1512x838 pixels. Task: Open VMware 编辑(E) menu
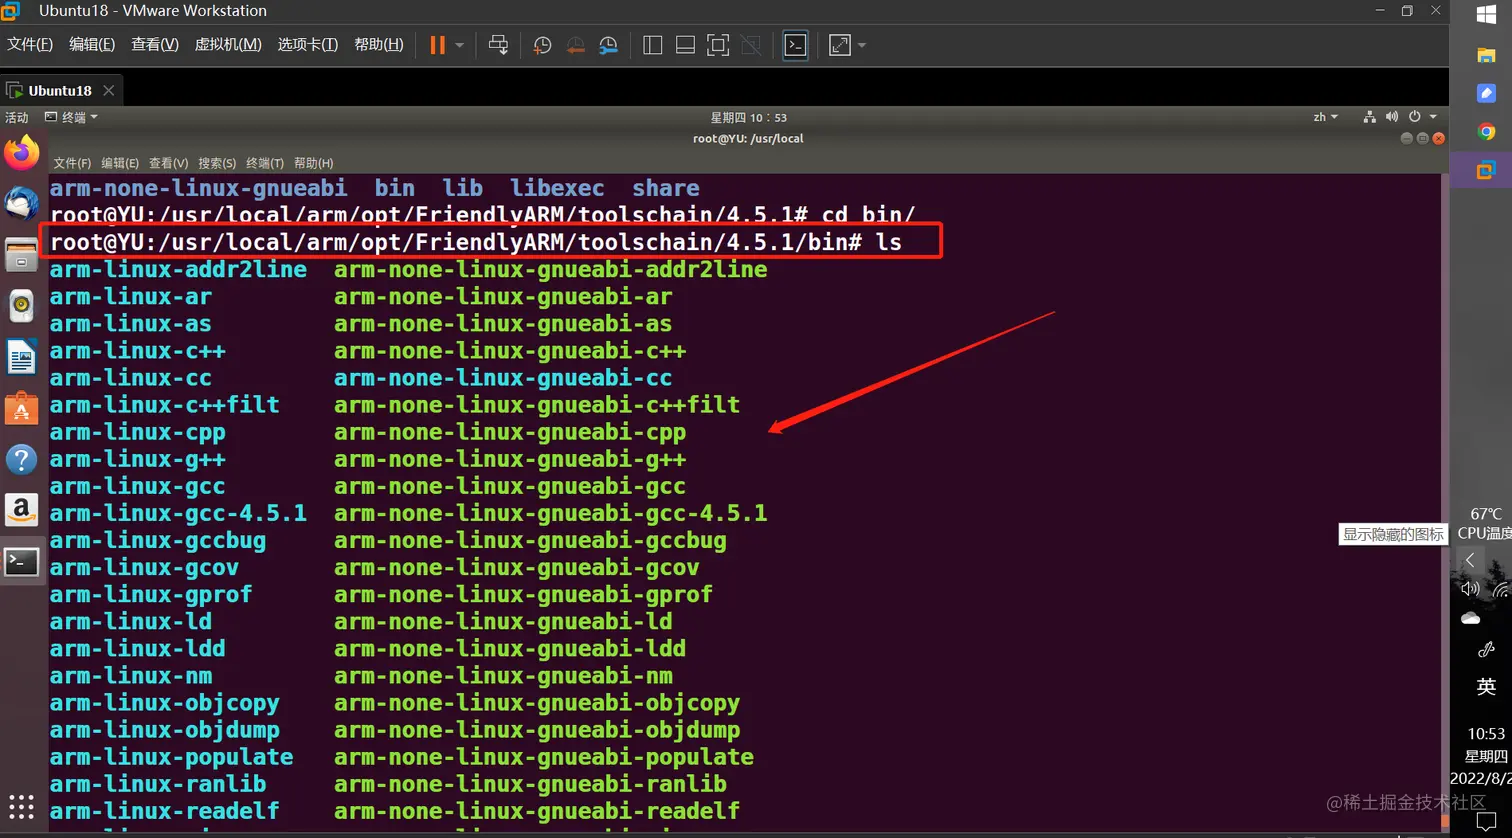click(x=92, y=45)
